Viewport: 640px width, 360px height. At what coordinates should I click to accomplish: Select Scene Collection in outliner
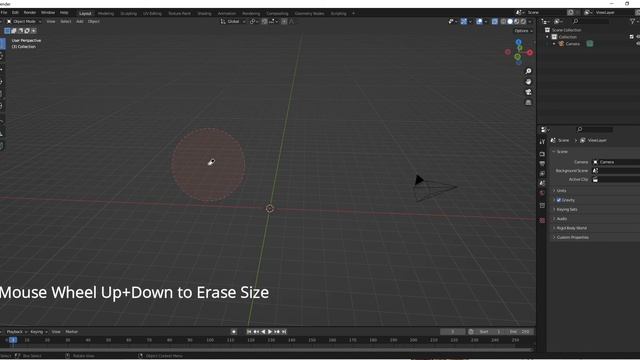[566, 30]
